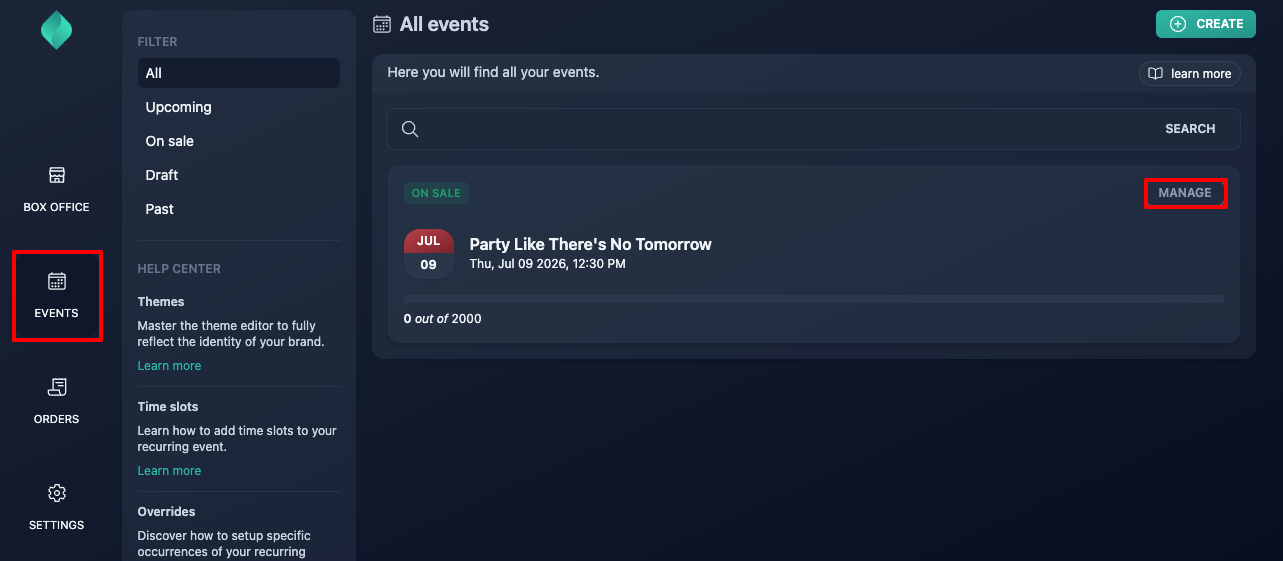This screenshot has height=561, width=1283.
Task: Open the Settings gear icon
Action: [x=57, y=493]
